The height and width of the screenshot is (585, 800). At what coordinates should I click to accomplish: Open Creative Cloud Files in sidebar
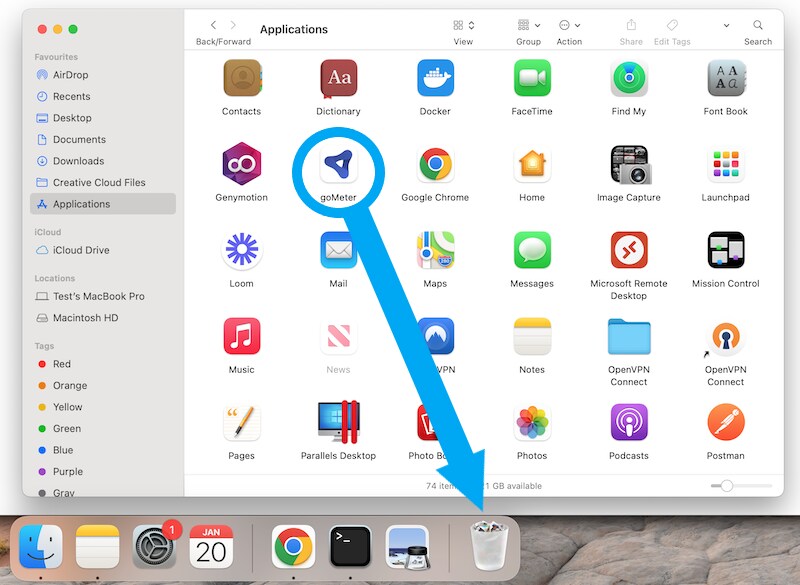tap(103, 182)
